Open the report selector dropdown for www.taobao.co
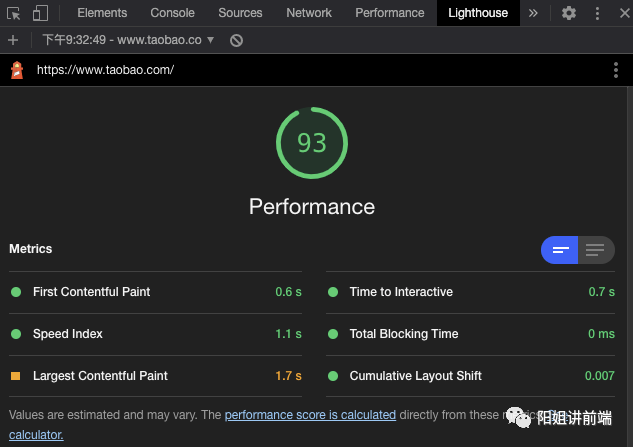Screen dimensions: 633x447 pyautogui.click(x=128, y=40)
